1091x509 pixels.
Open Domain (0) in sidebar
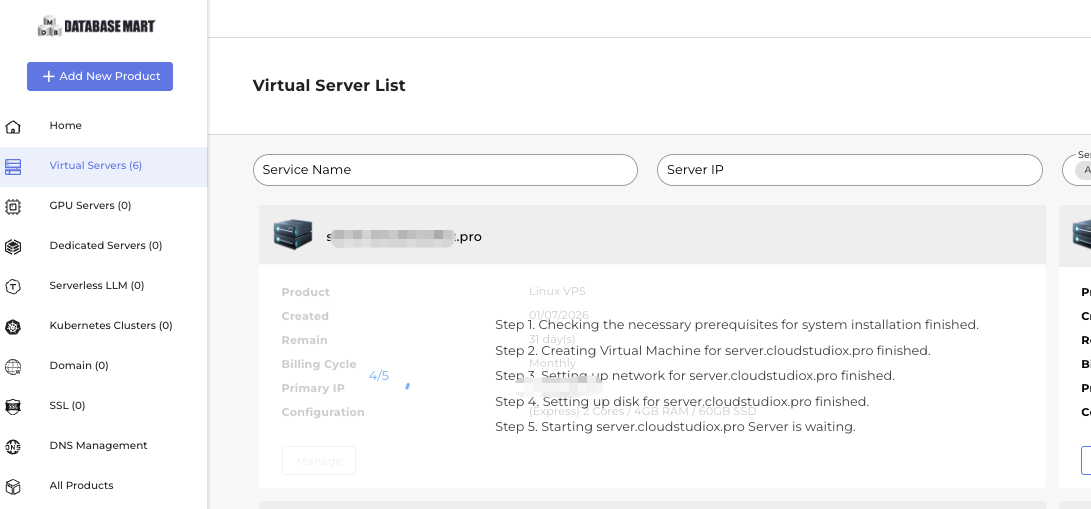(x=79, y=366)
